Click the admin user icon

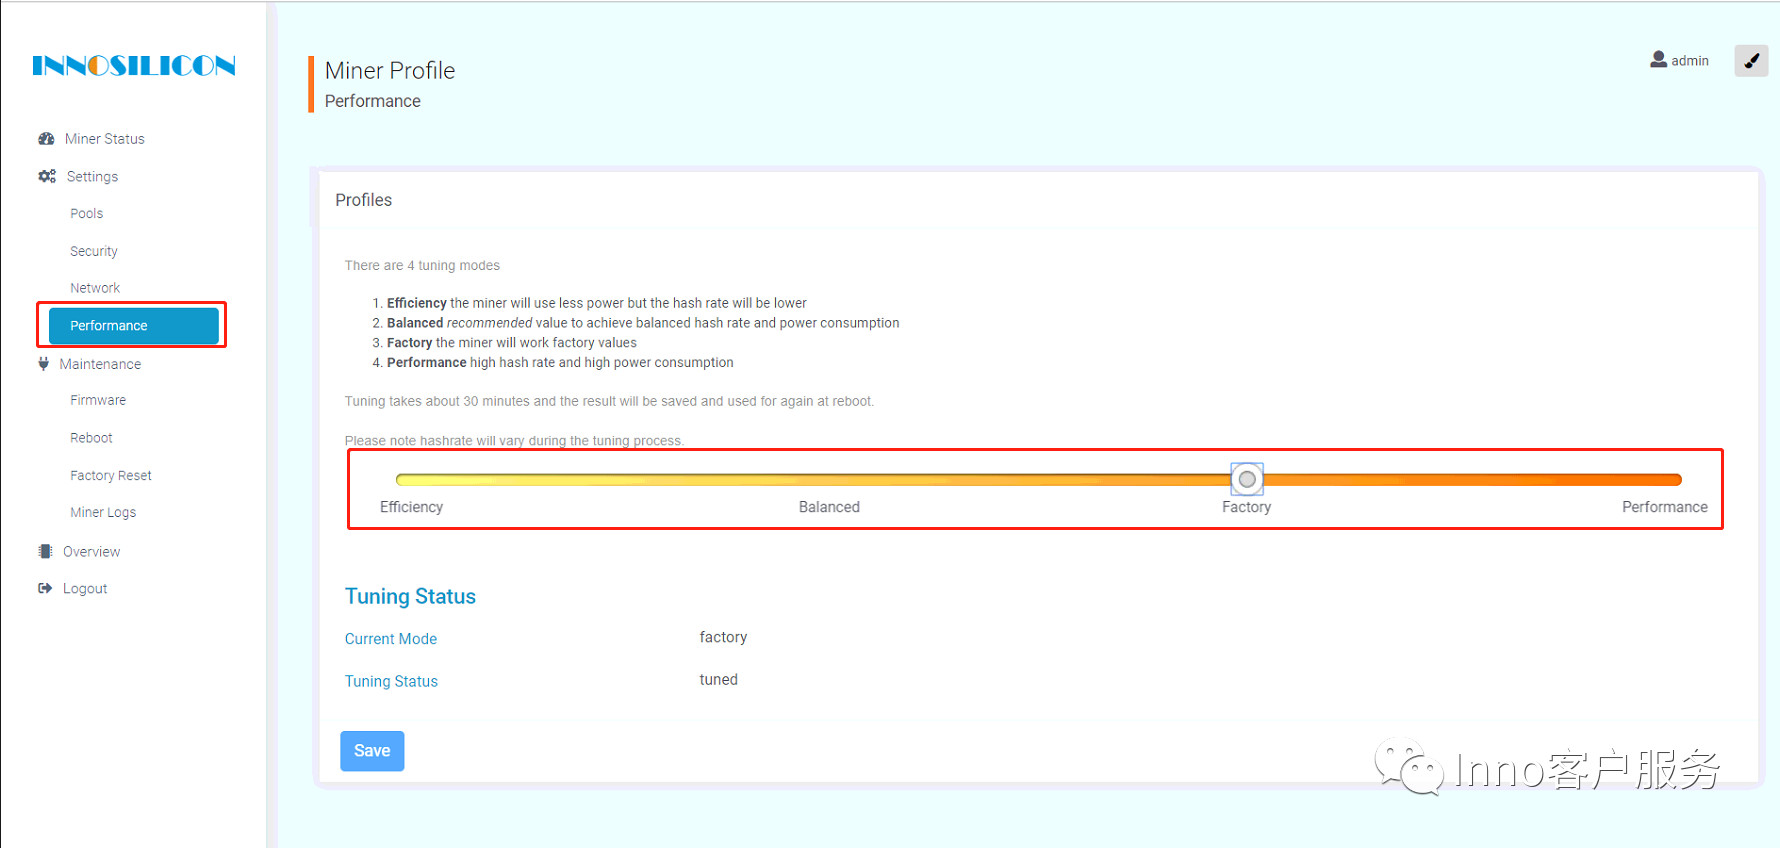(x=1658, y=60)
